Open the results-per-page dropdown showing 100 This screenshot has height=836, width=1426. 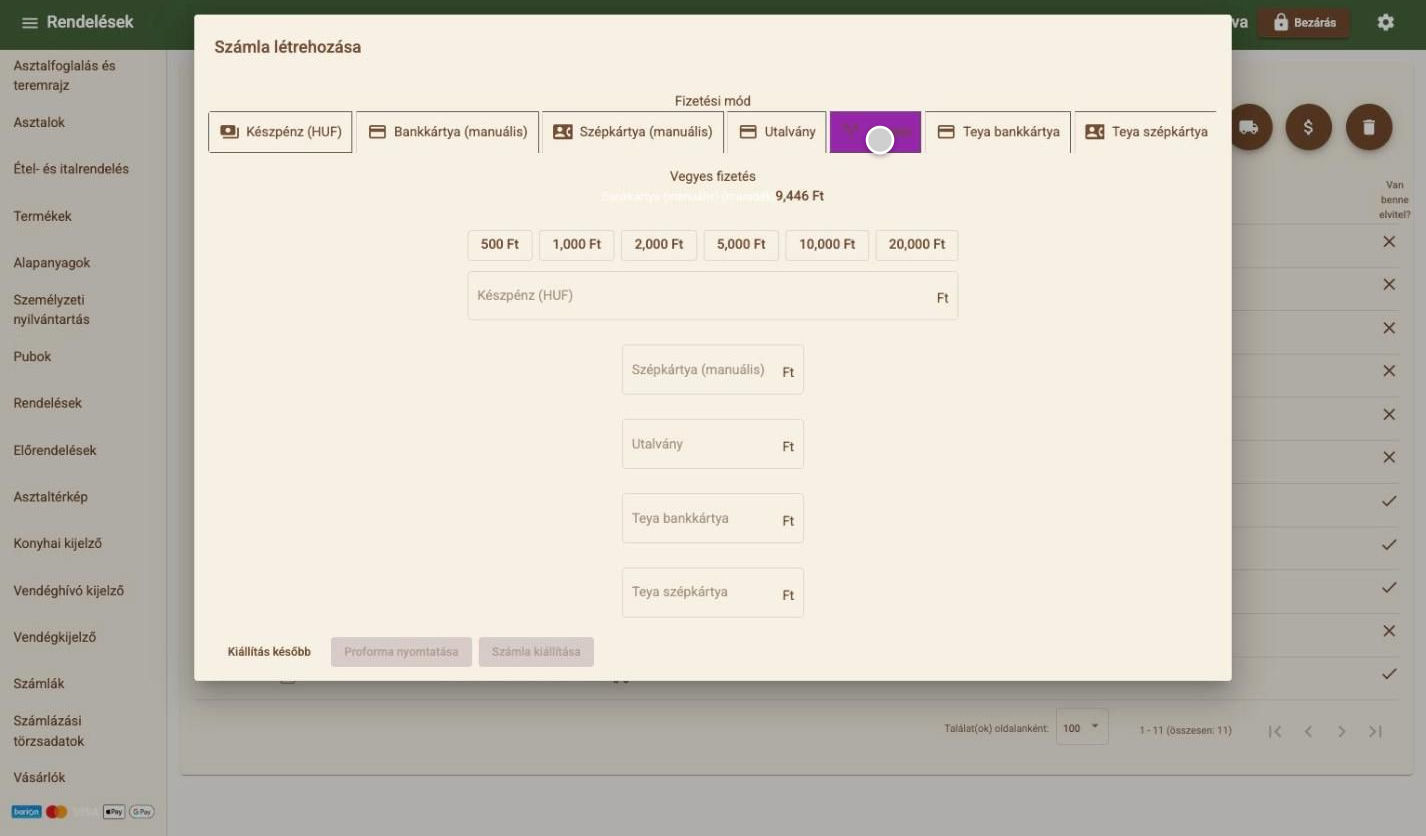pos(1082,728)
